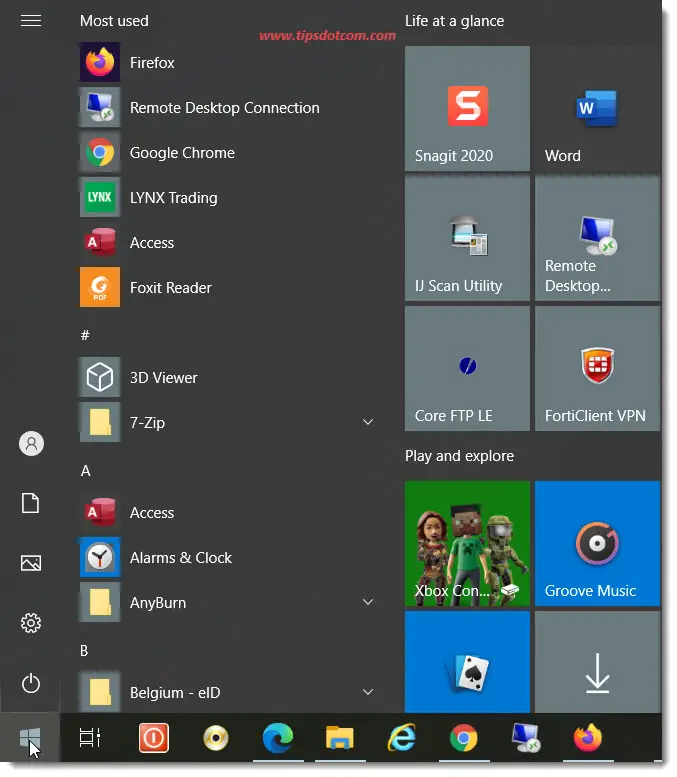Open Core FTP LE tile

point(467,368)
